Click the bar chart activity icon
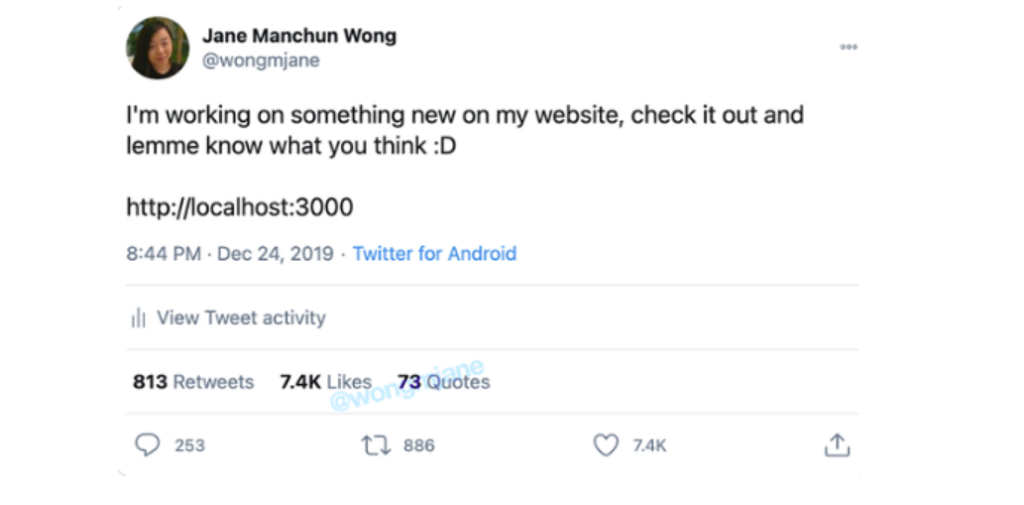 (x=138, y=318)
